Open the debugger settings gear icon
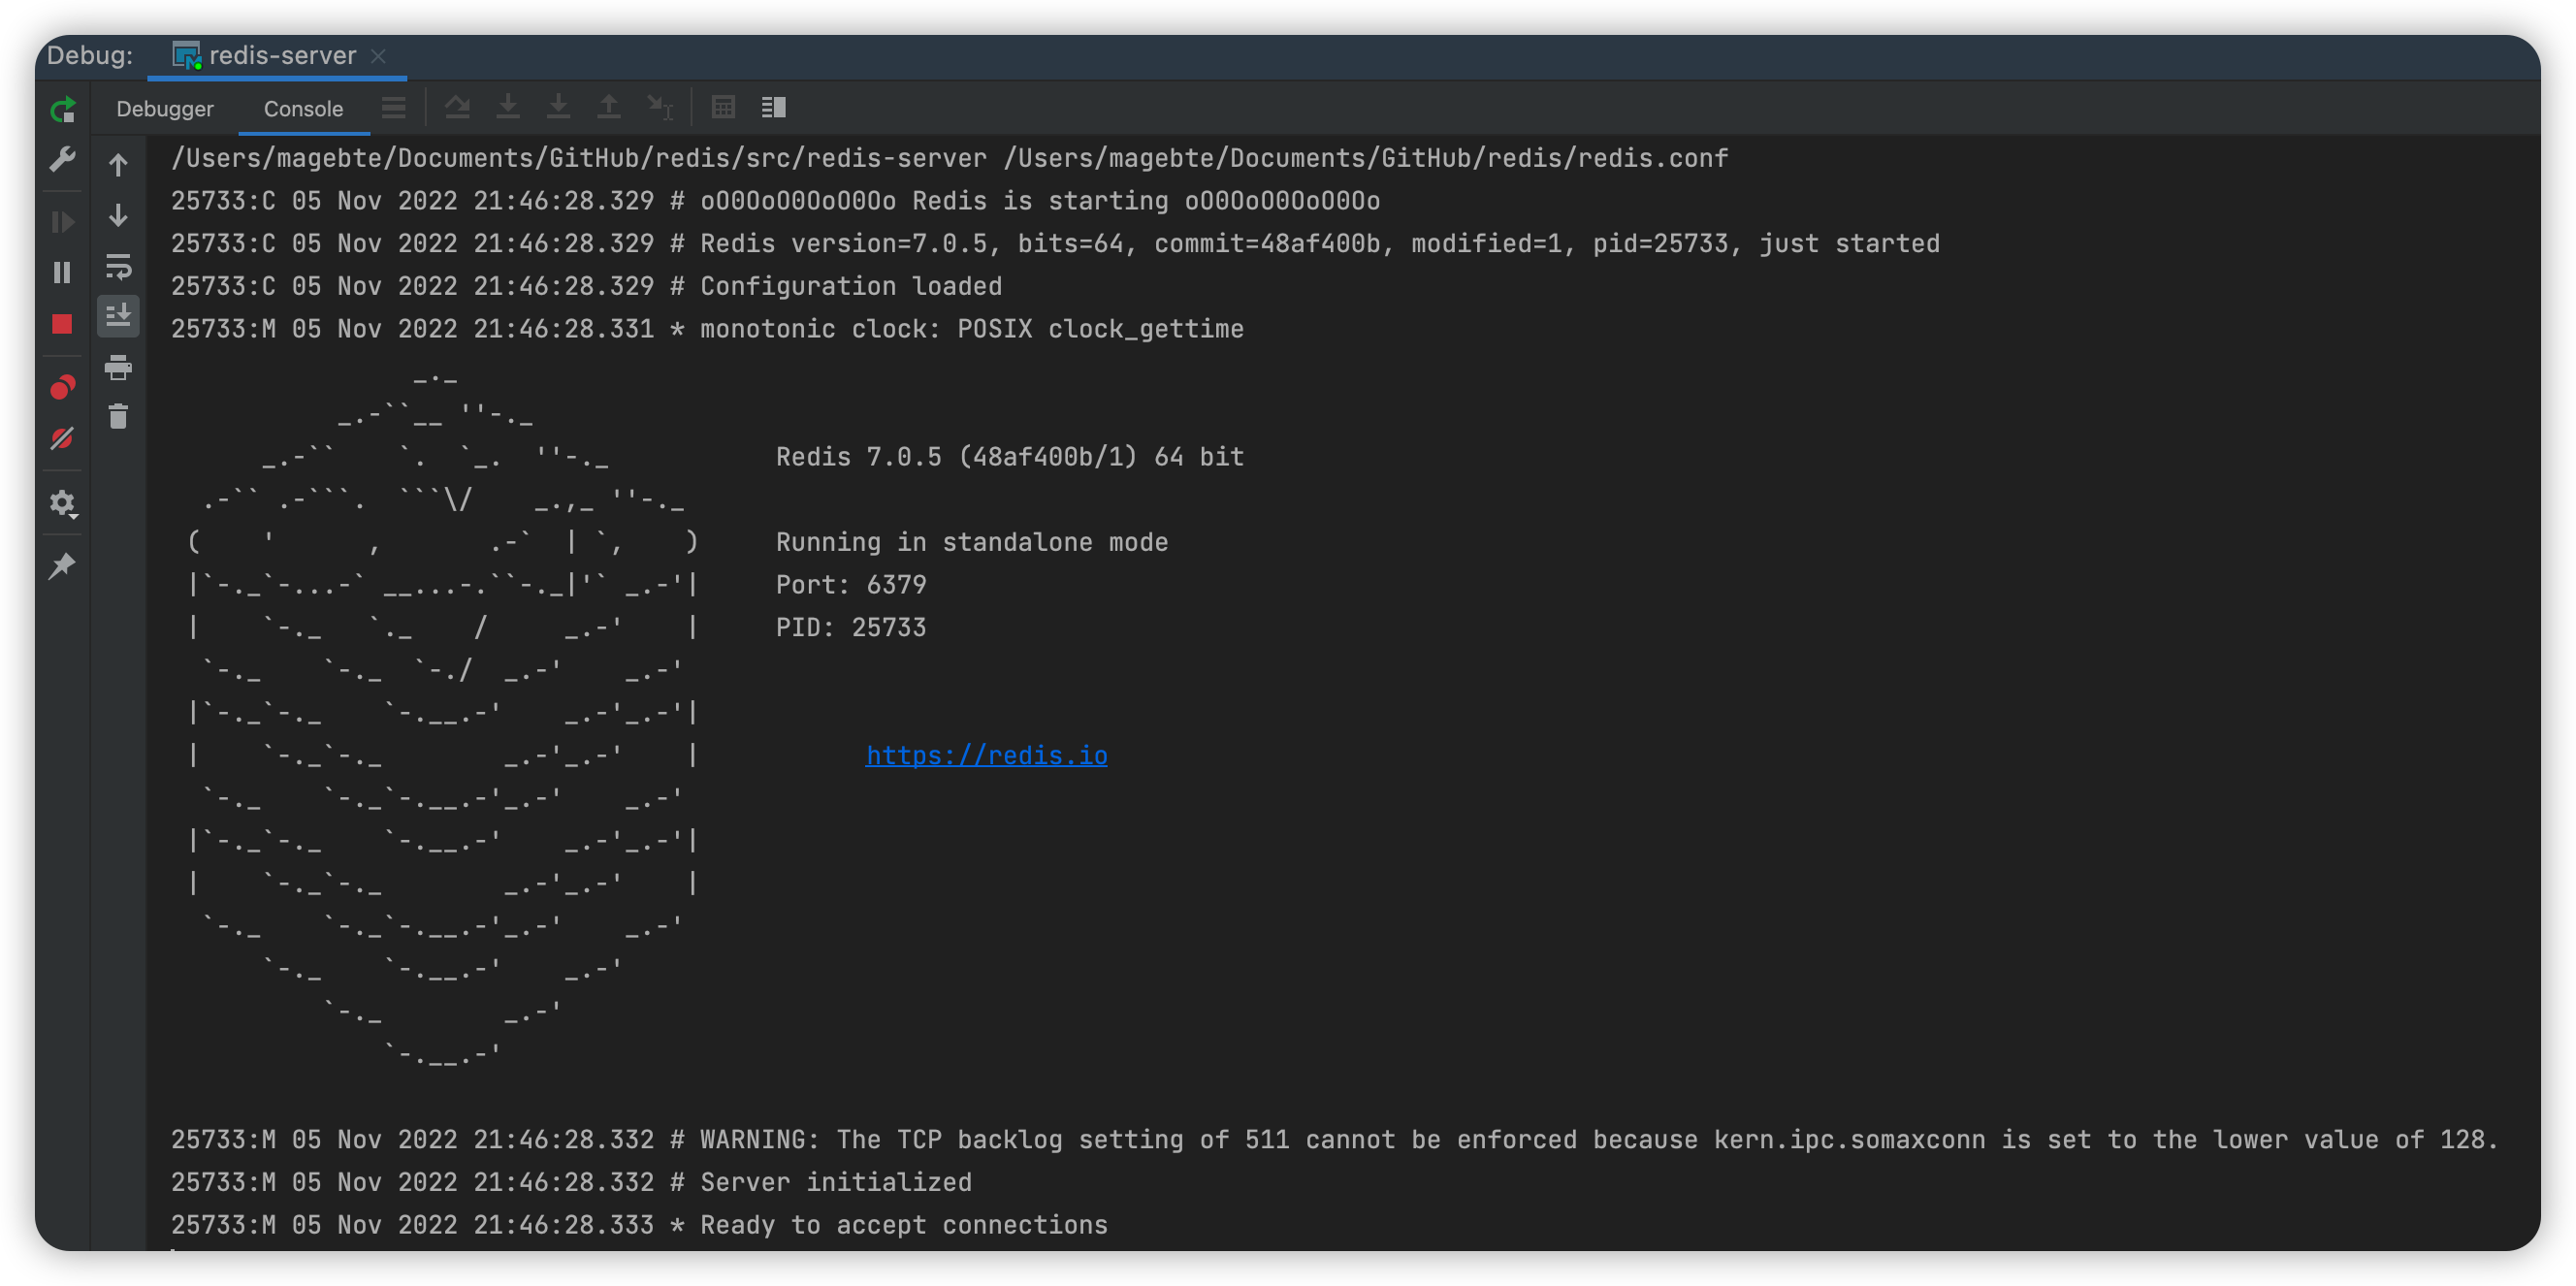 click(x=63, y=503)
